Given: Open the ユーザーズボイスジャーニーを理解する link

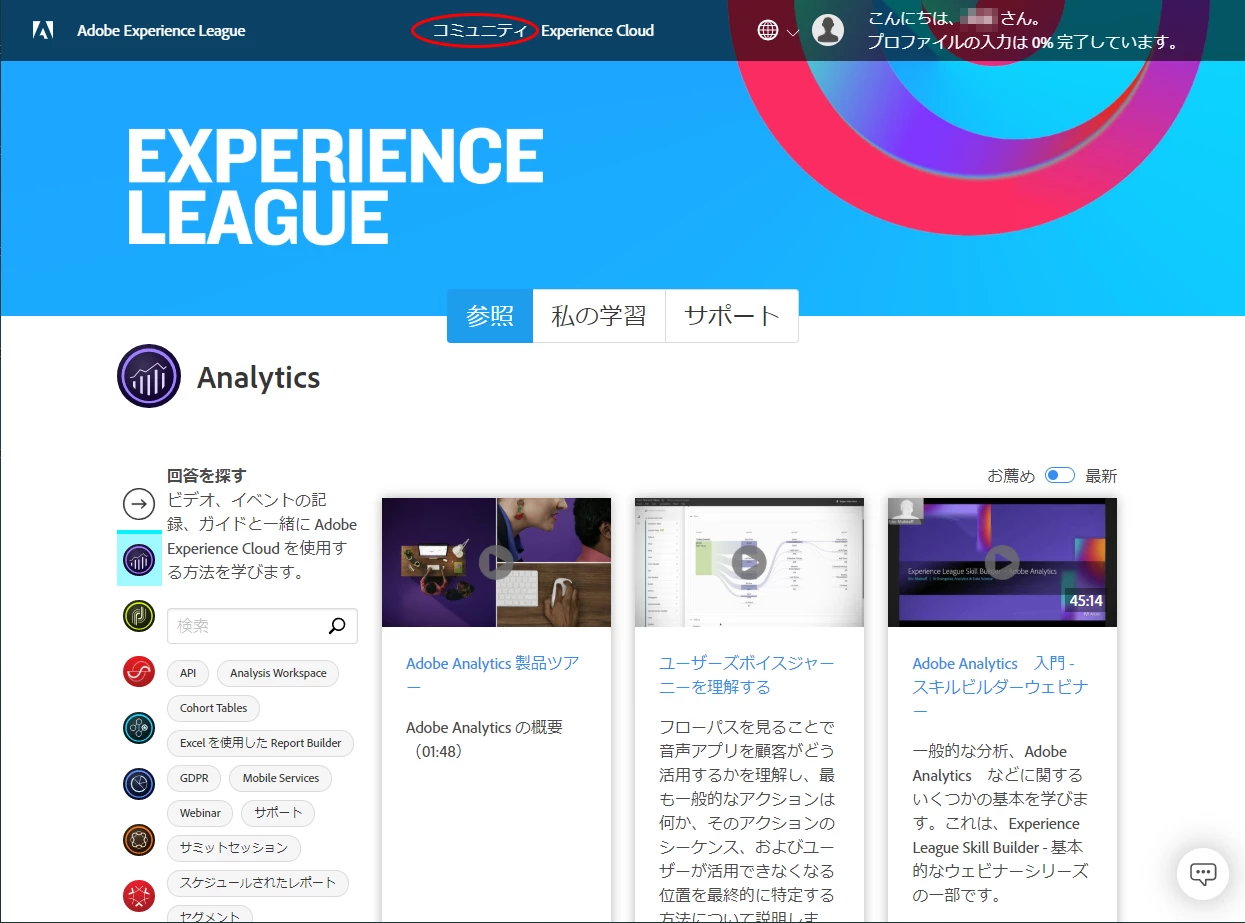Looking at the screenshot, I should pyautogui.click(x=746, y=675).
